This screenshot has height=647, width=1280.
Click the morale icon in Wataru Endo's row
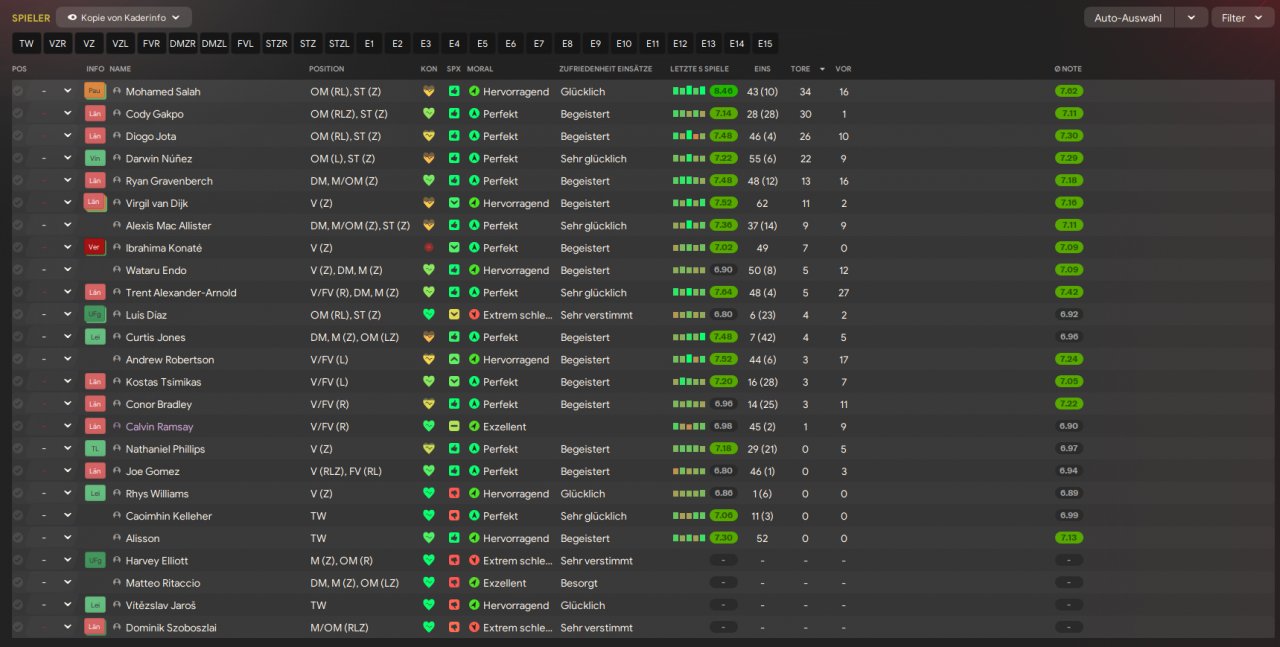click(474, 270)
